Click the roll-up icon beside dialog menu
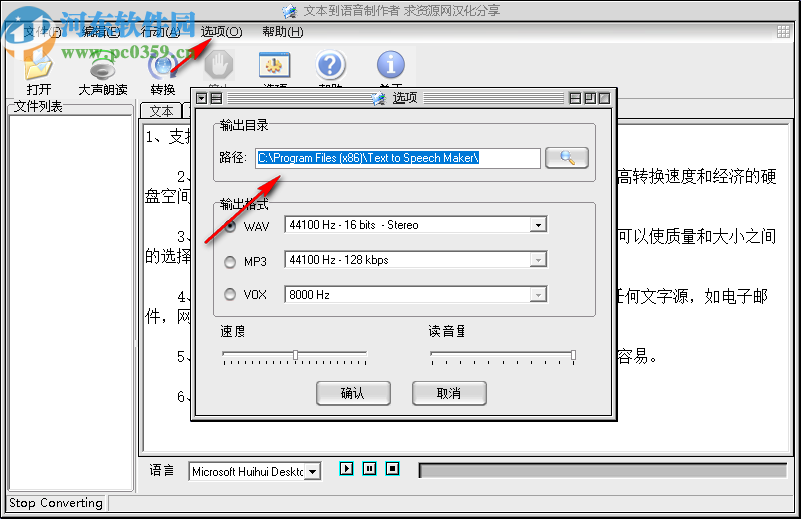 click(x=216, y=98)
